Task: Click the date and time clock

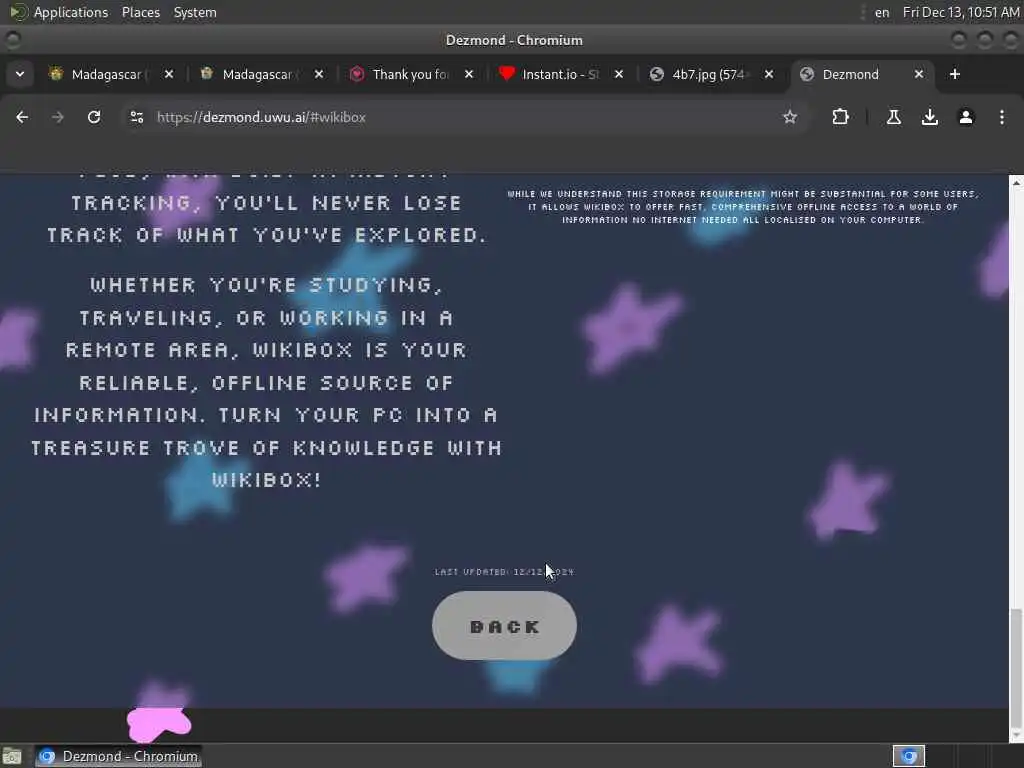Action: (x=961, y=12)
